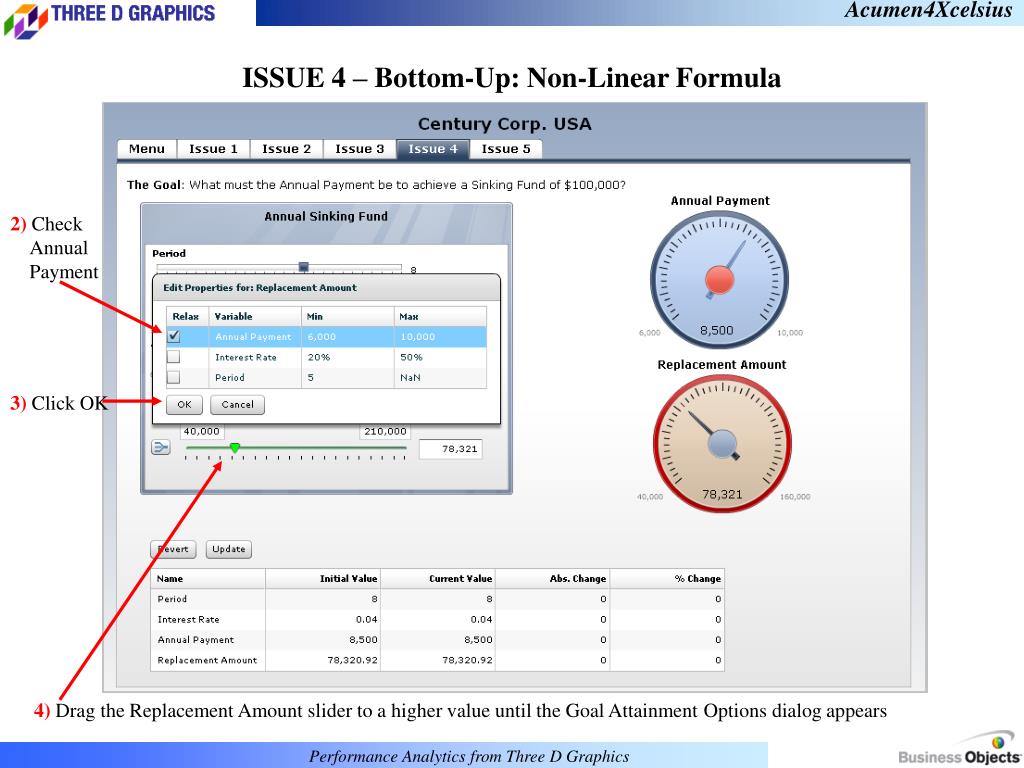Click the 78,321 slider value field
Image resolution: width=1024 pixels, height=768 pixels.
(451, 449)
